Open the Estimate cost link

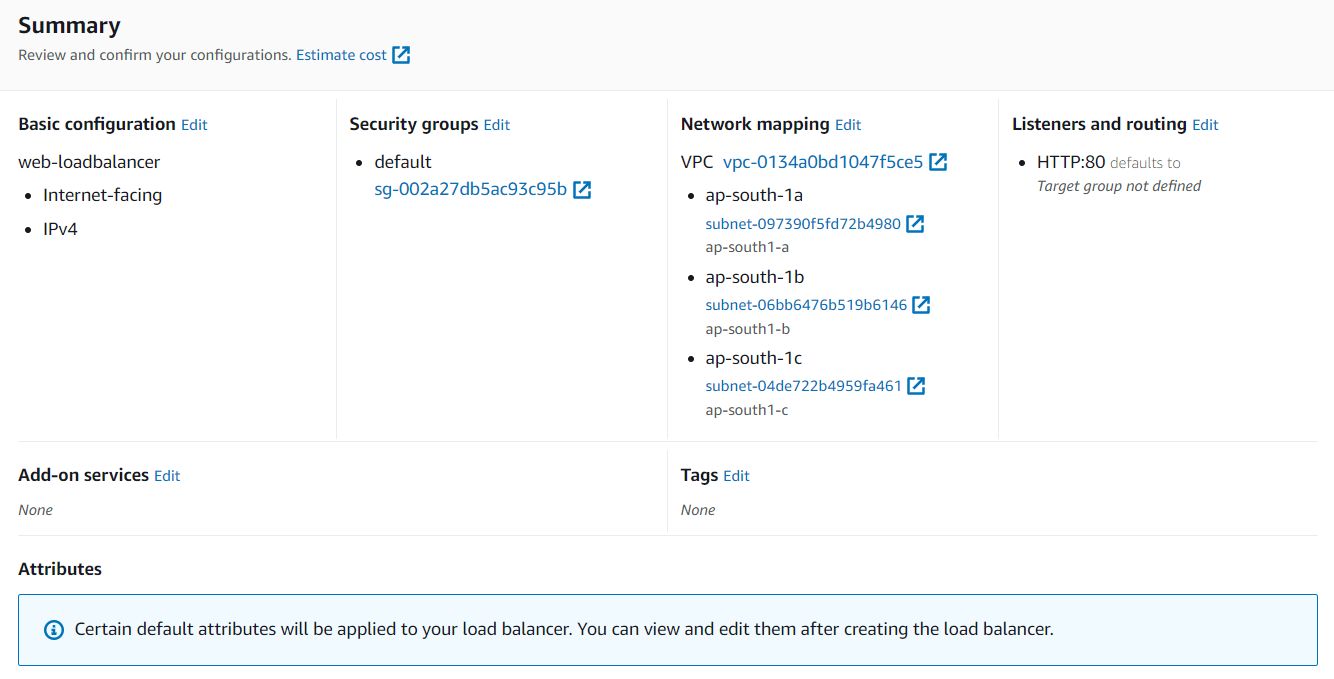tap(341, 55)
